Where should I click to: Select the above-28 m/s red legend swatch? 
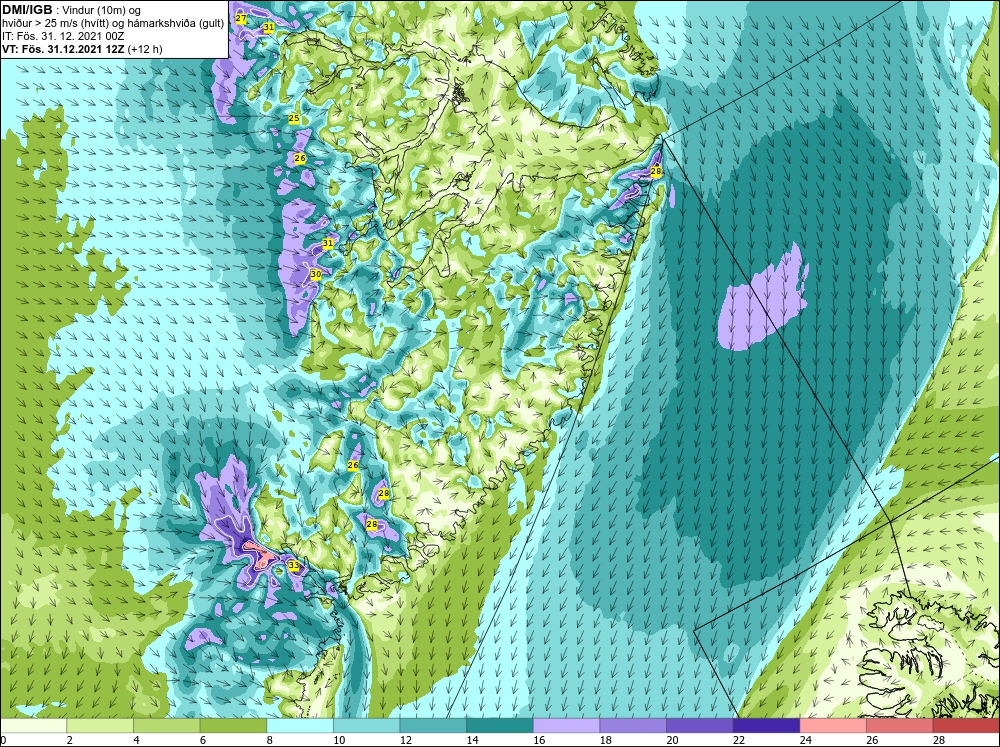tap(966, 725)
